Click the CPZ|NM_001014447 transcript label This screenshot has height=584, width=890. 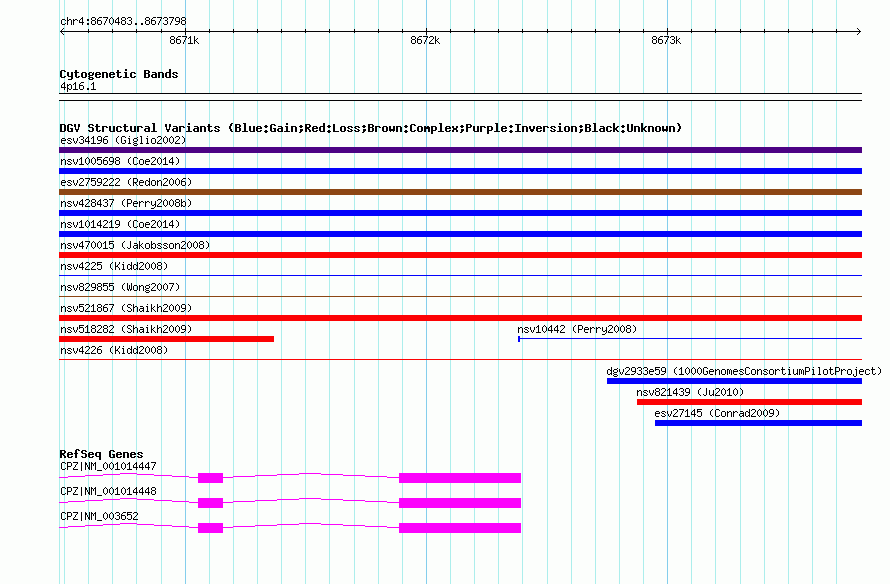pyautogui.click(x=108, y=467)
